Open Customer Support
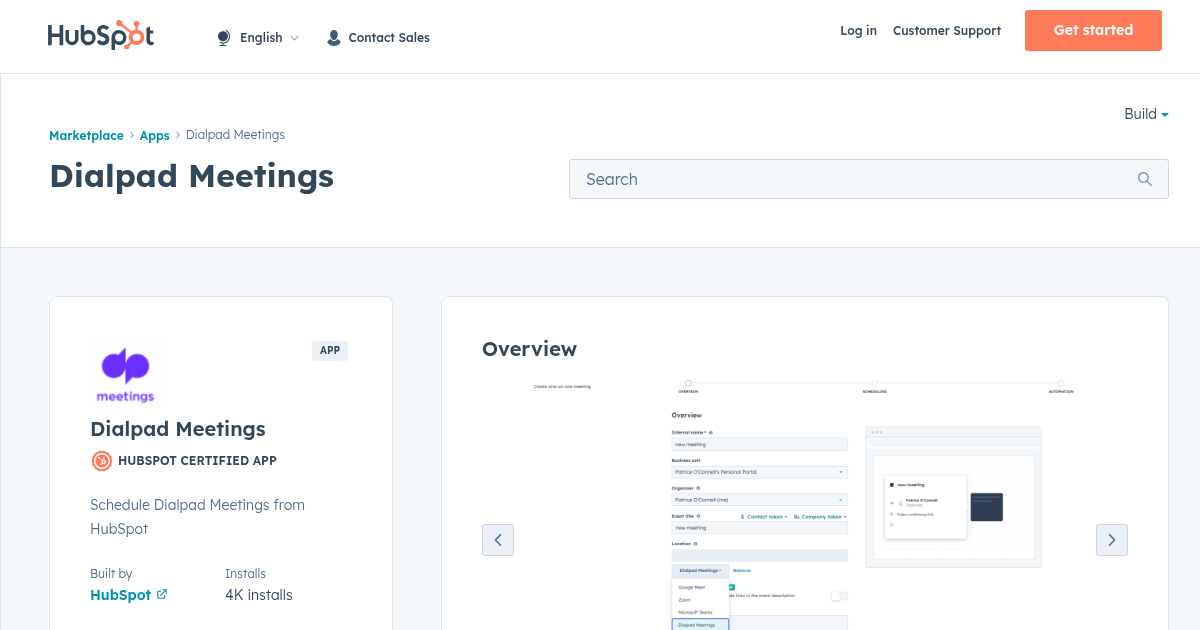Image resolution: width=1200 pixels, height=630 pixels. tap(947, 31)
